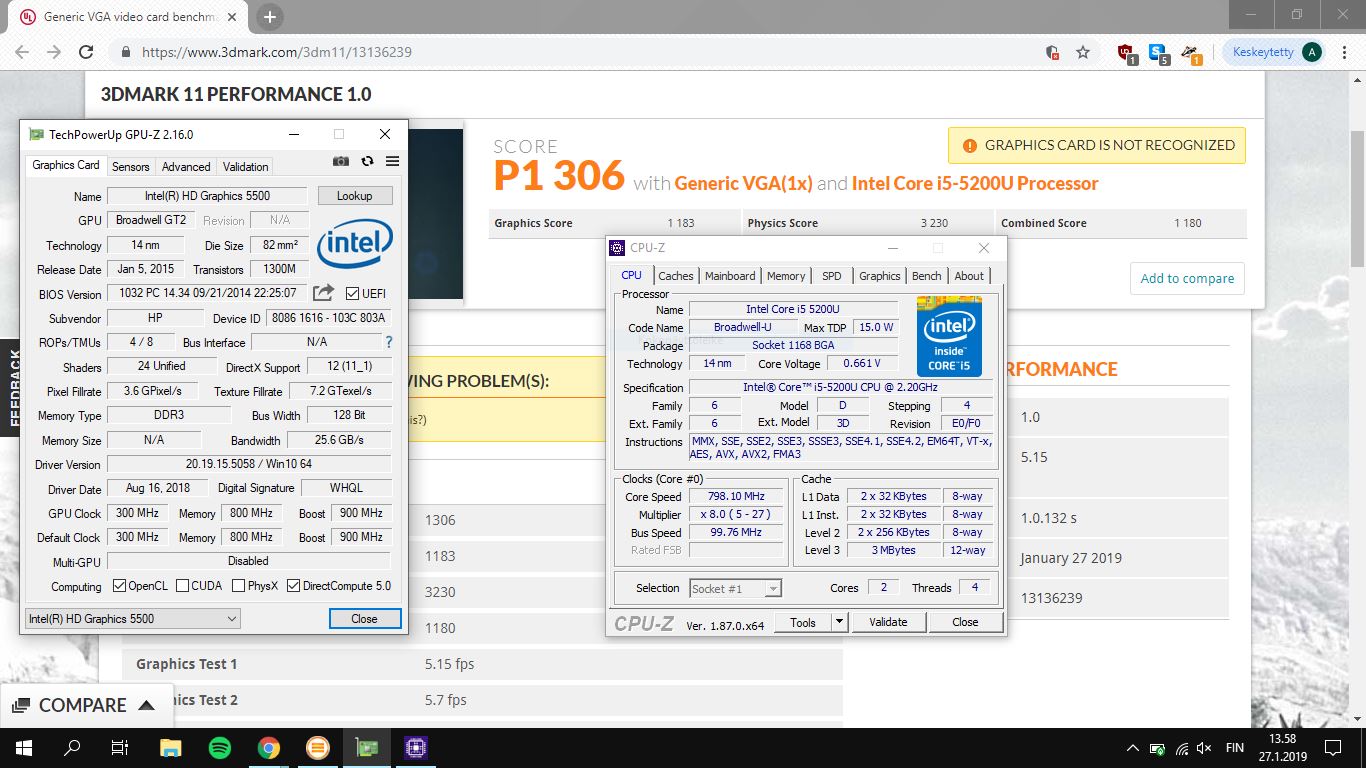Open the GPU-Z hamburger menu icon
Image resolution: width=1366 pixels, height=768 pixels.
coord(392,161)
